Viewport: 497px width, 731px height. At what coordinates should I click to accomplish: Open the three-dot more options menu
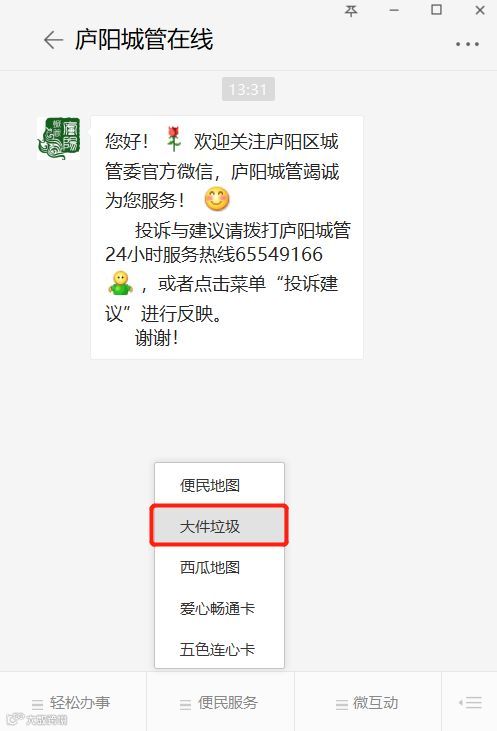click(467, 44)
